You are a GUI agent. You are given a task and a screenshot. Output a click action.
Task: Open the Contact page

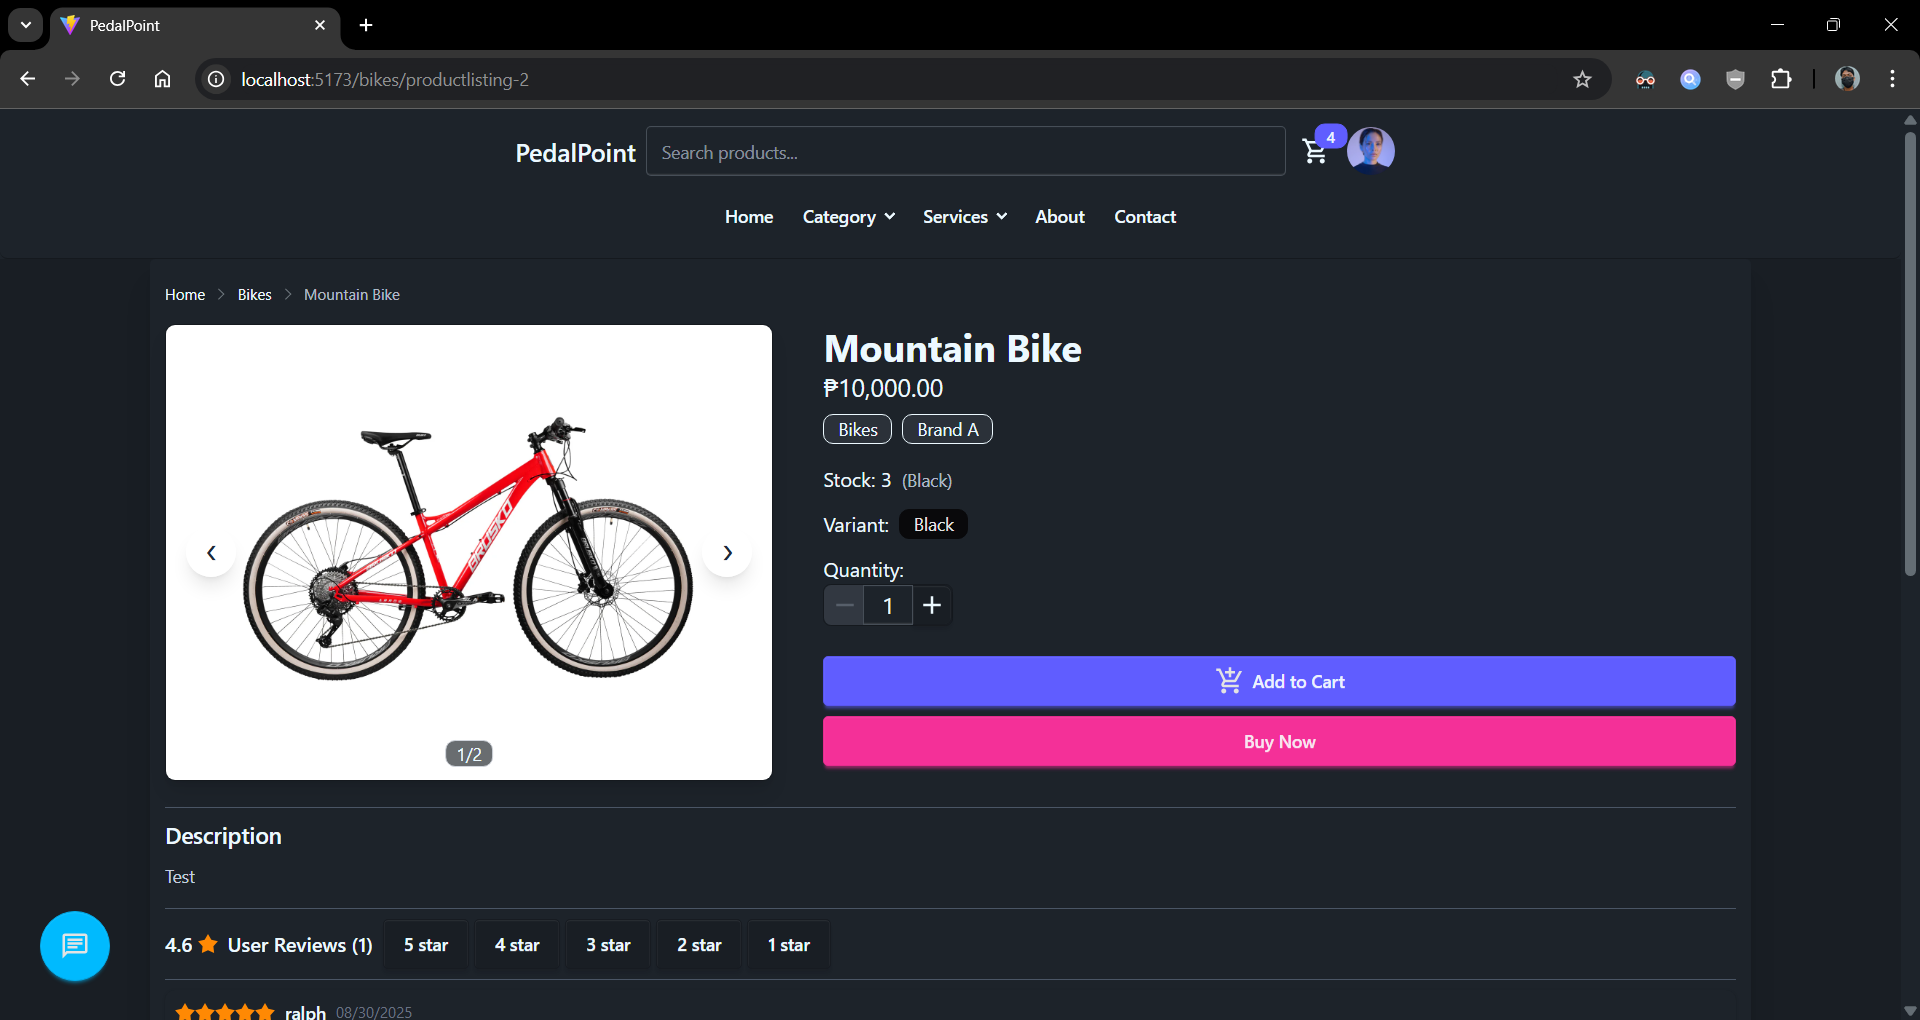[x=1145, y=217]
